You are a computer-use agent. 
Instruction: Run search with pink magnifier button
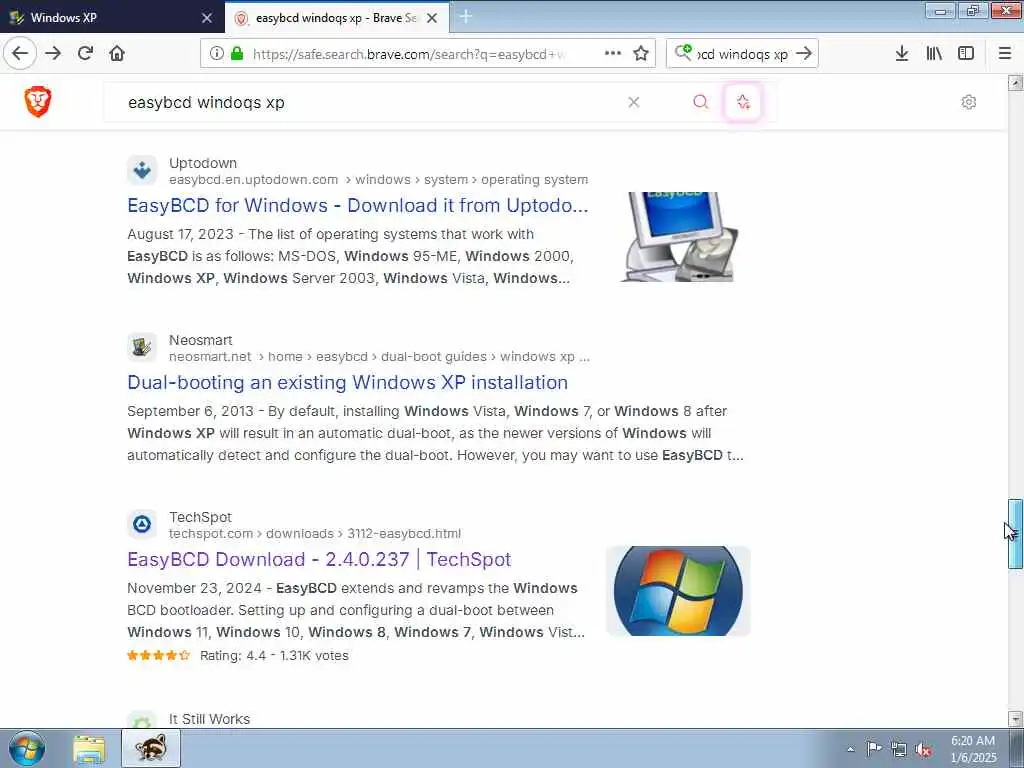click(701, 102)
